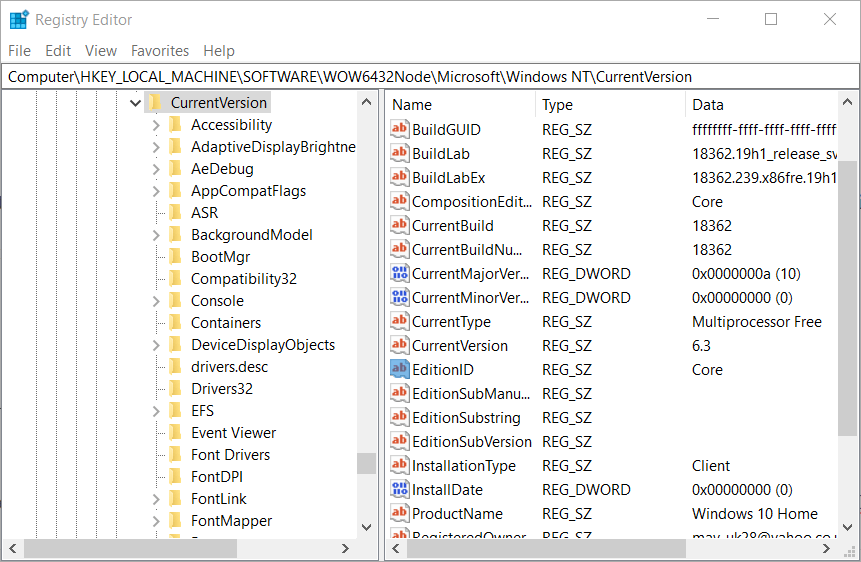Select the CurrentMinorVer... DWORD value icon
Screen dimensions: 861x562
(x=400, y=297)
